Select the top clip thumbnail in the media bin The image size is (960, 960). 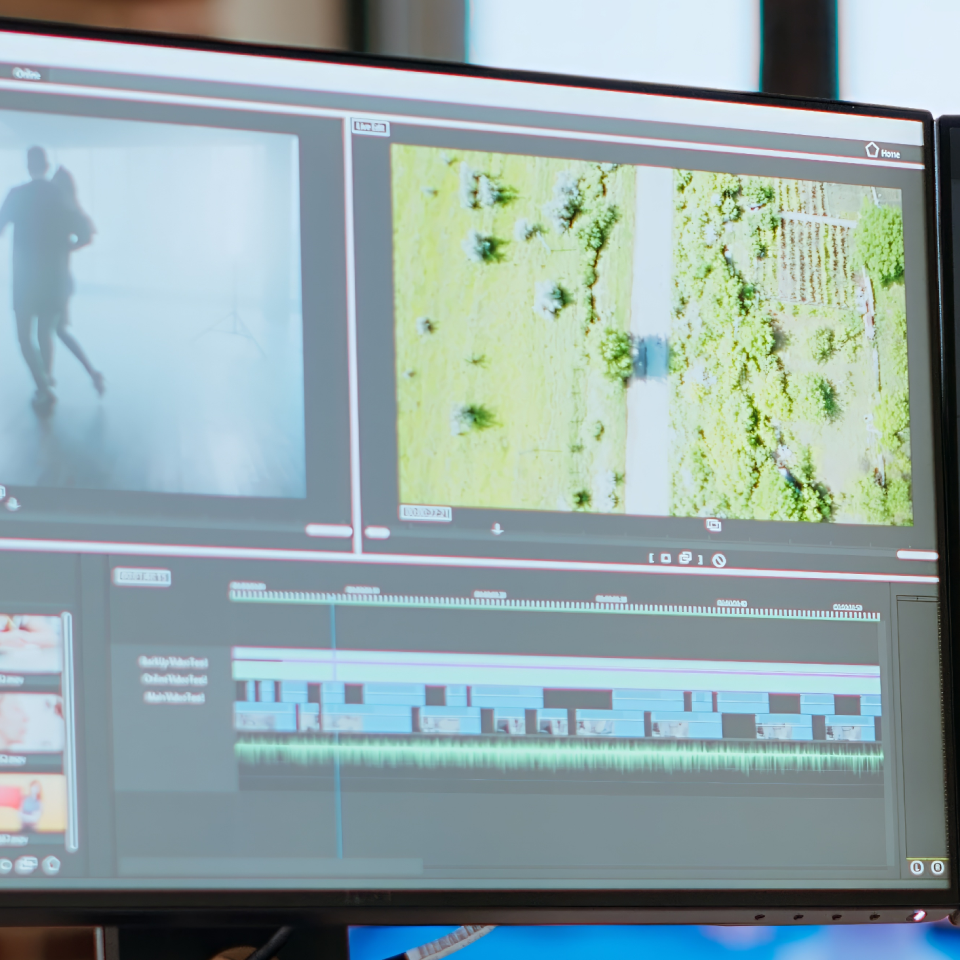(x=31, y=643)
